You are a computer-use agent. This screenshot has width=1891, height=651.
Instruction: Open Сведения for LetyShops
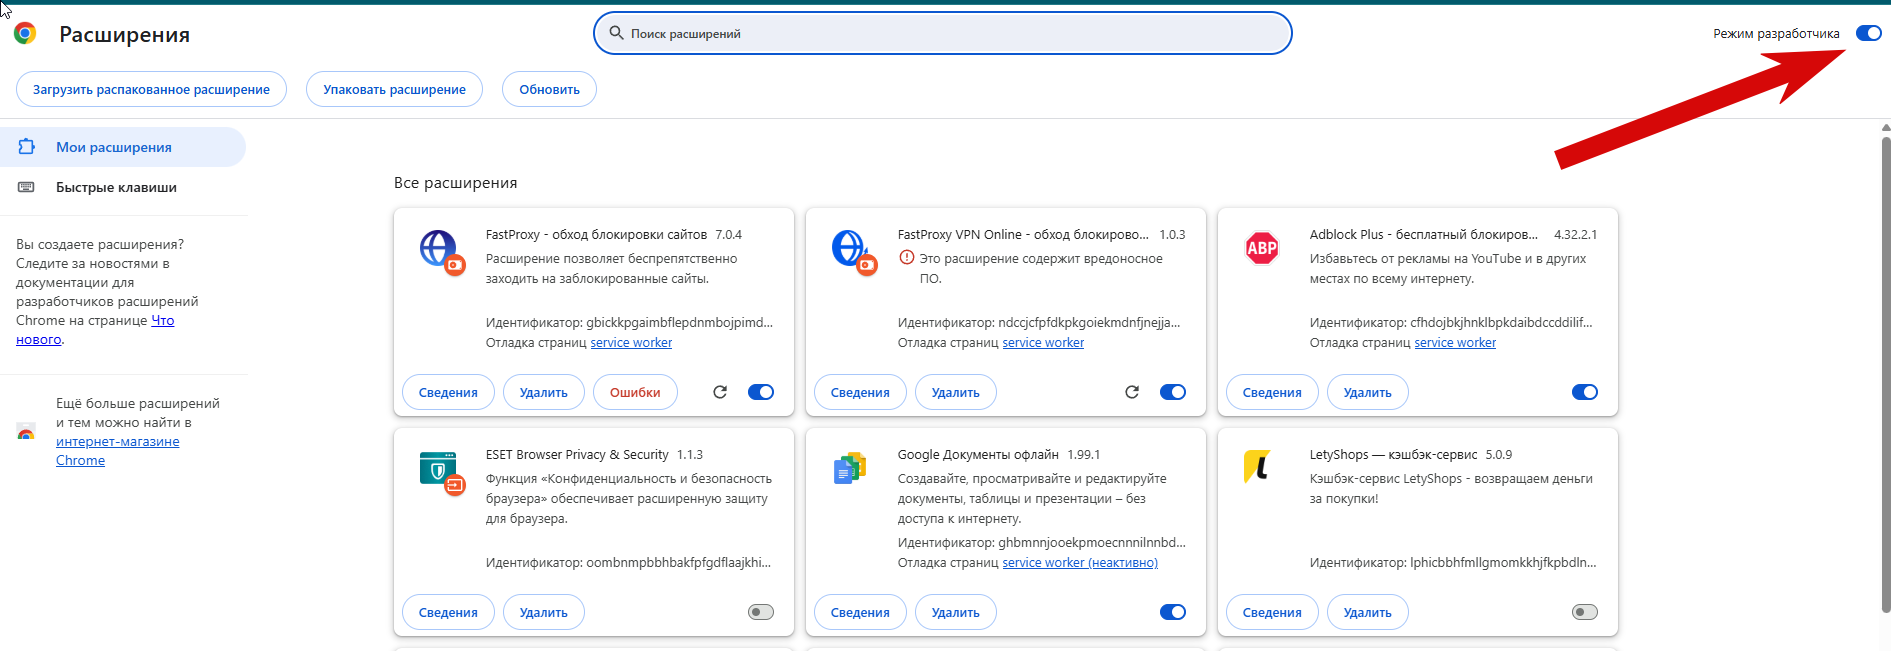pyautogui.click(x=1272, y=612)
